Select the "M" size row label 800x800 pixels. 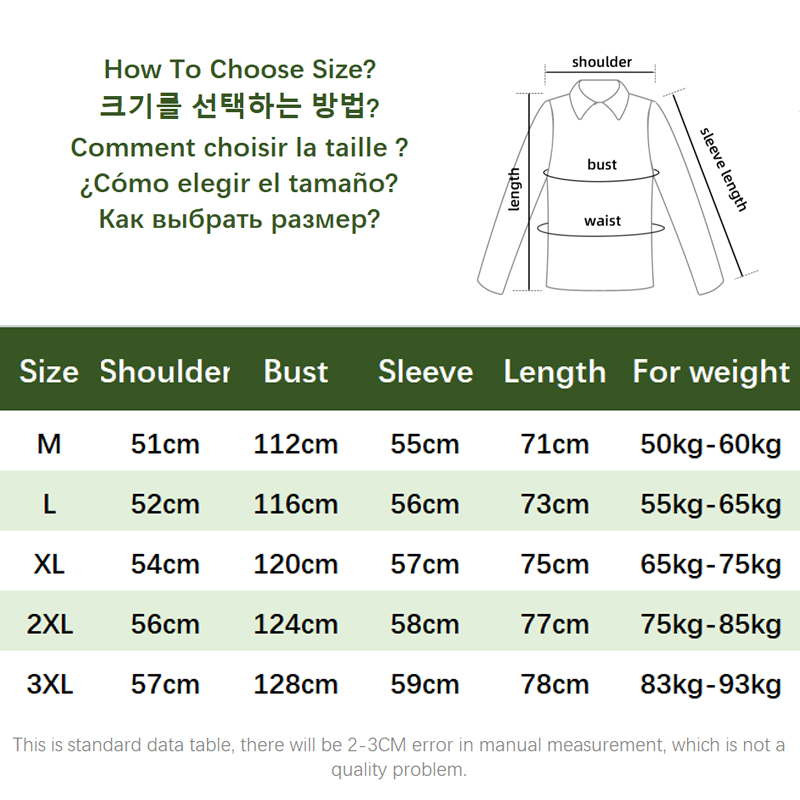[x=49, y=444]
